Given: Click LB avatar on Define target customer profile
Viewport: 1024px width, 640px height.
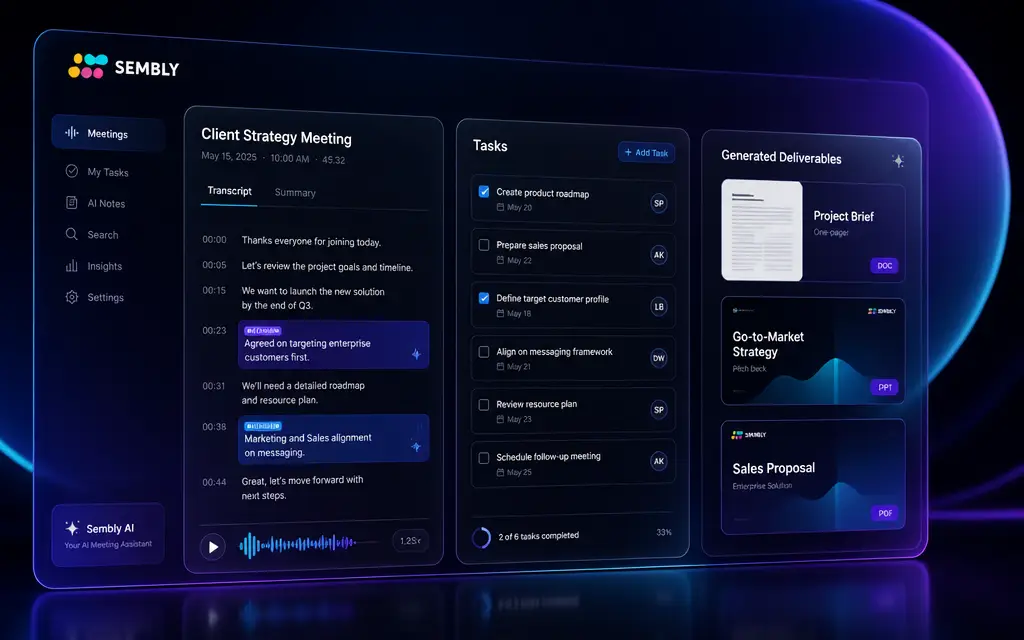Looking at the screenshot, I should [659, 306].
